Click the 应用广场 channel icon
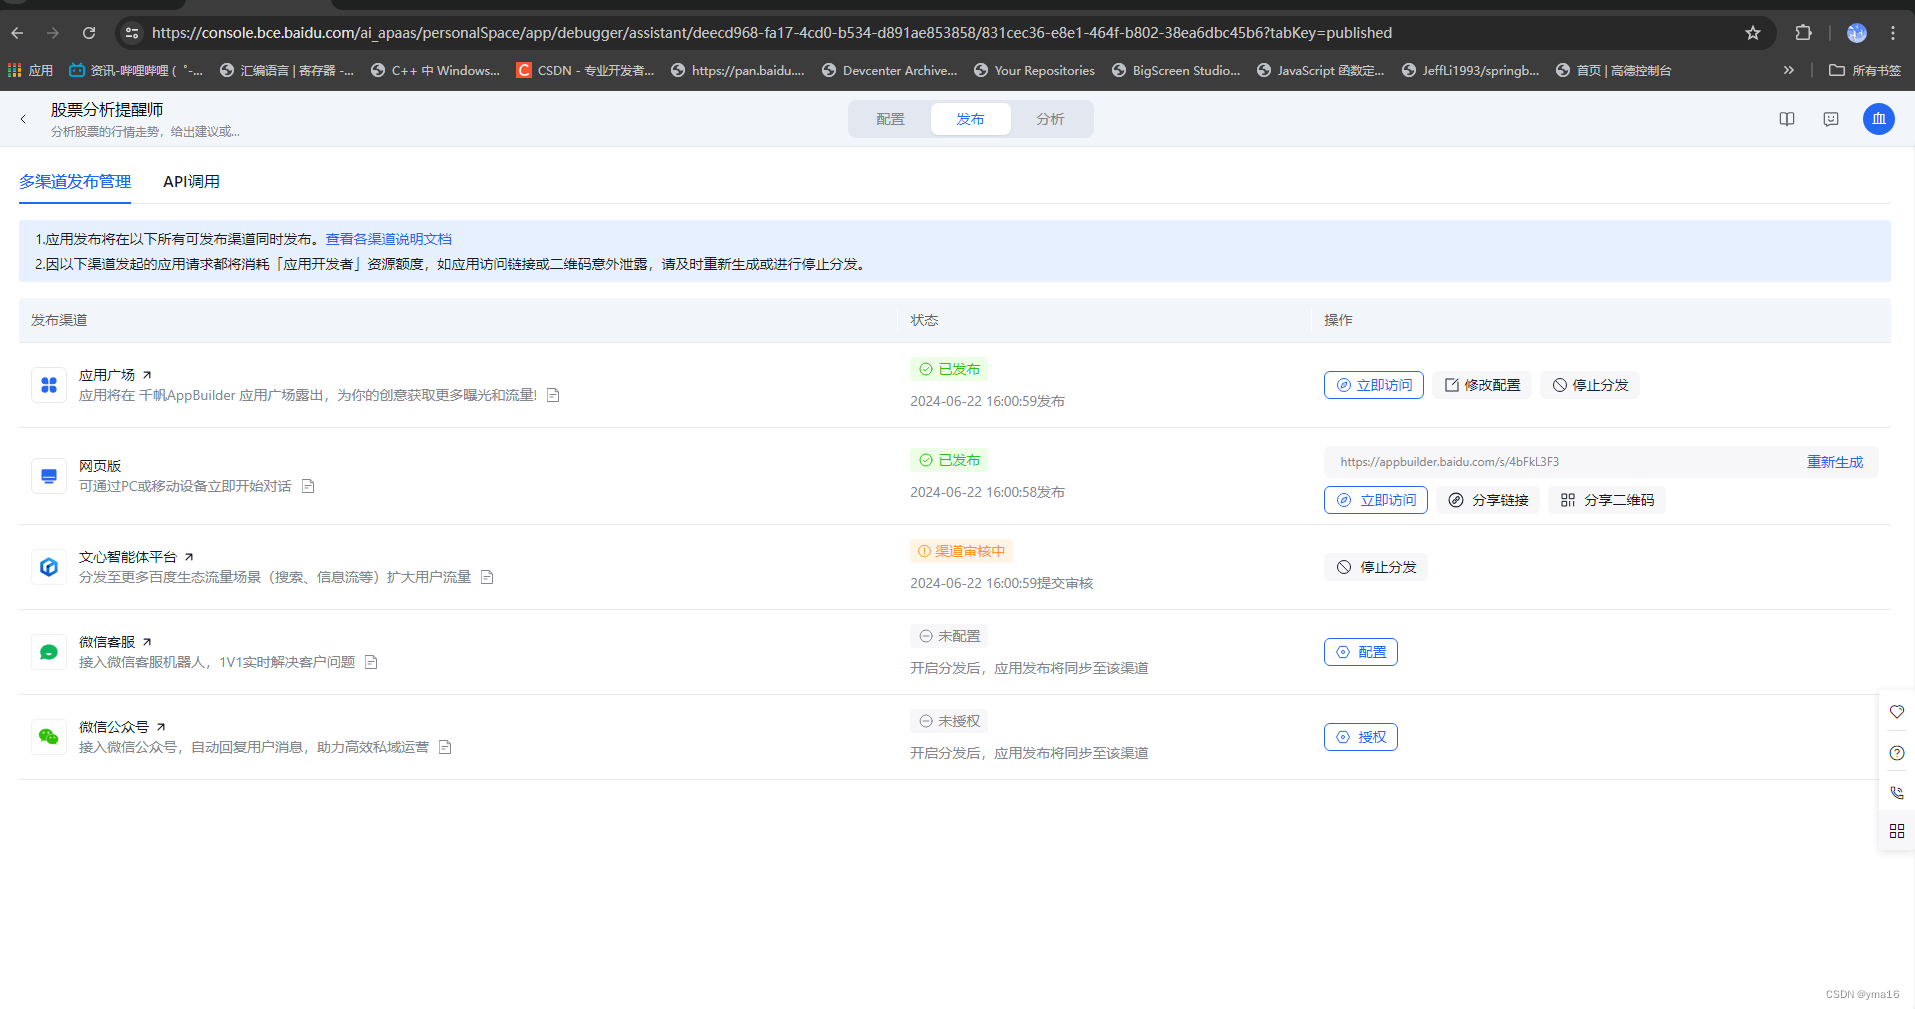The width and height of the screenshot is (1915, 1009). click(49, 385)
